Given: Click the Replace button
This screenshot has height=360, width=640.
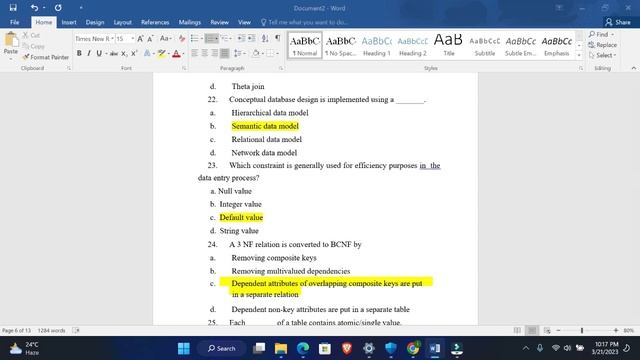Looking at the screenshot, I should tap(603, 45).
